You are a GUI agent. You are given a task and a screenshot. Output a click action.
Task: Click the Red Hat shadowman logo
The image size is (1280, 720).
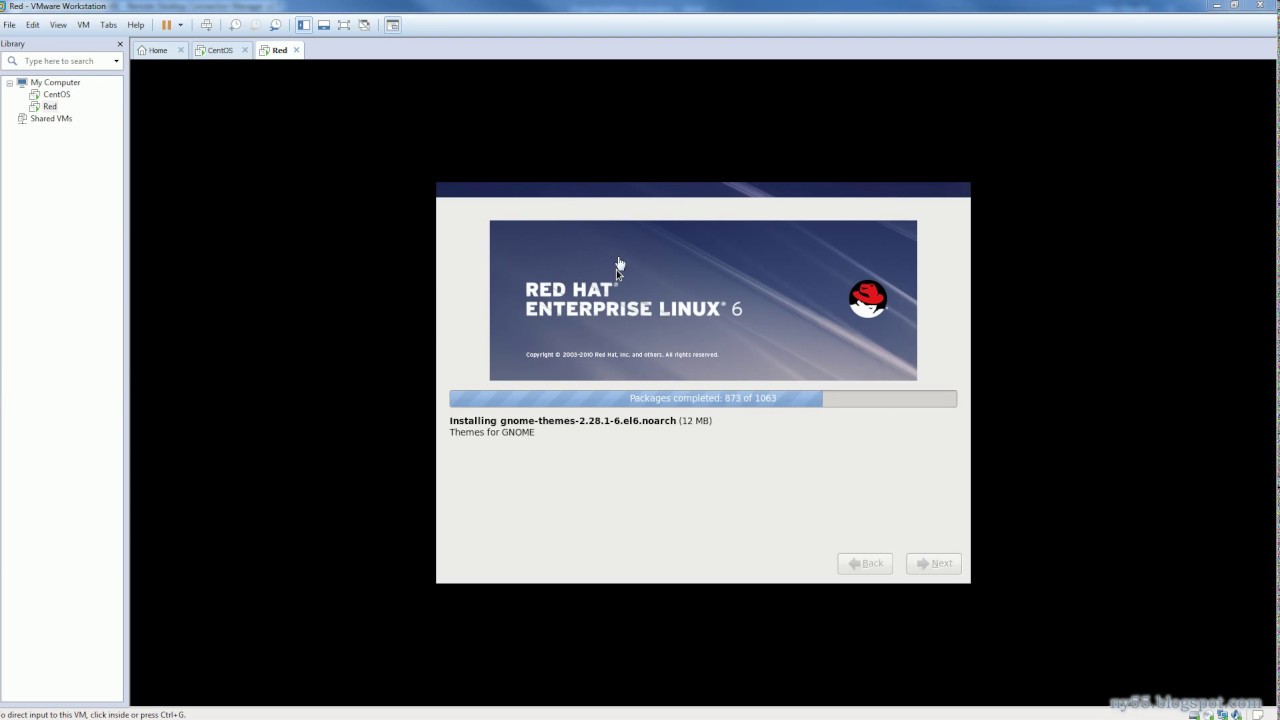coord(867,299)
